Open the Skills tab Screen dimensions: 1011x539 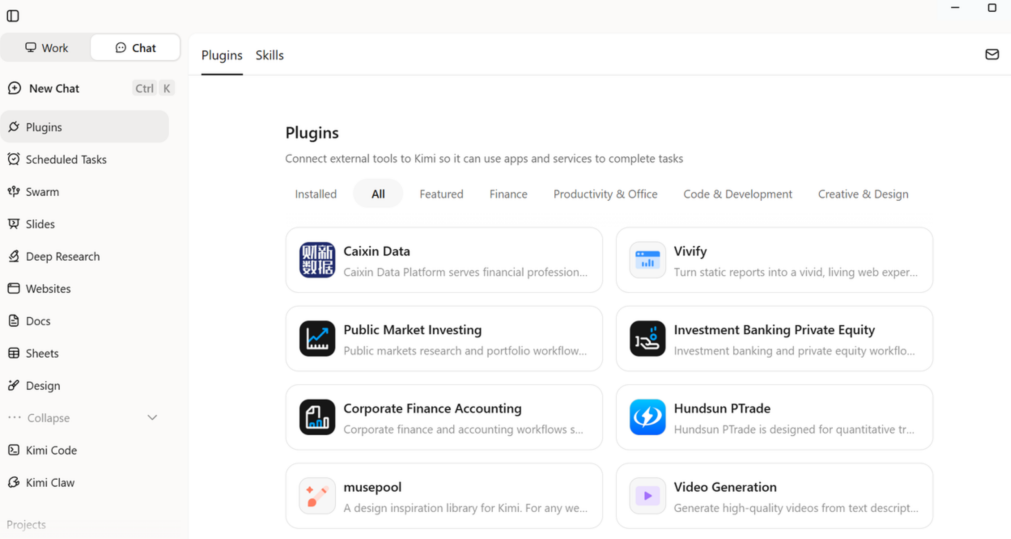tap(270, 55)
